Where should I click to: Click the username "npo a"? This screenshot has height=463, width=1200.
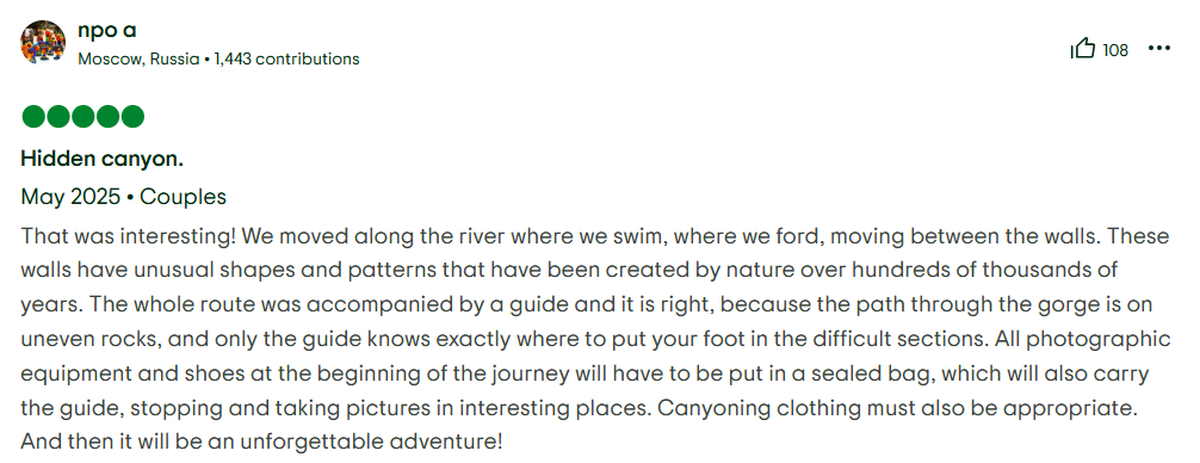pyautogui.click(x=107, y=31)
